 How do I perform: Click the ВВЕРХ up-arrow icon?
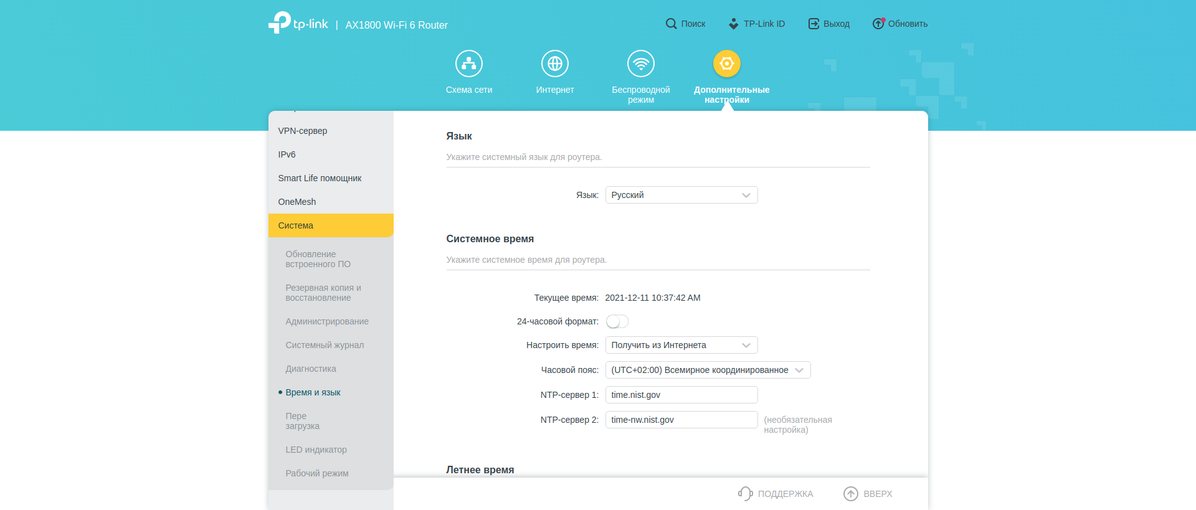850,493
